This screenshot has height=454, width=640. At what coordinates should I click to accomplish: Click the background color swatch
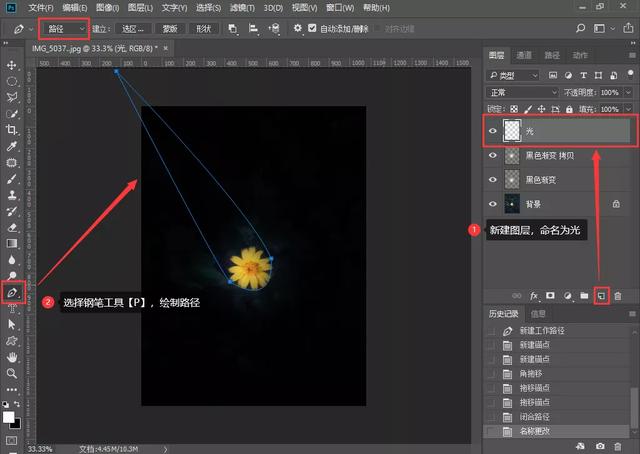click(x=16, y=425)
